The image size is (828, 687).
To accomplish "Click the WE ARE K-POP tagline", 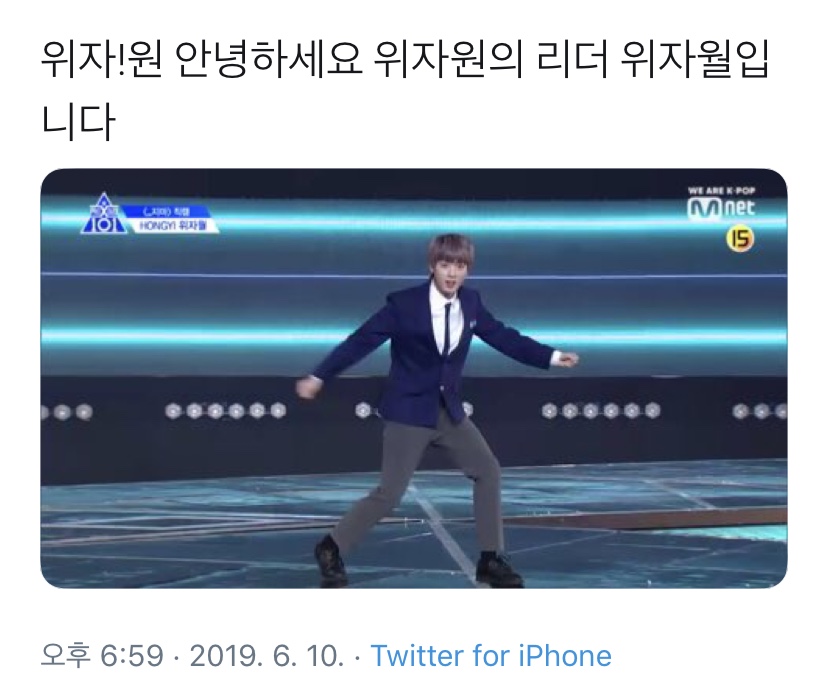I will [721, 191].
